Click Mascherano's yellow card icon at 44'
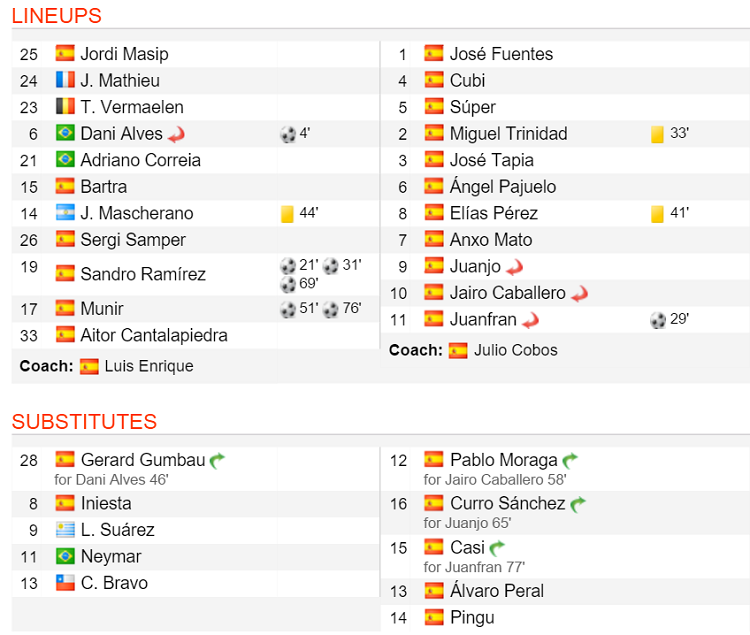Image resolution: width=750 pixels, height=635 pixels. [287, 213]
